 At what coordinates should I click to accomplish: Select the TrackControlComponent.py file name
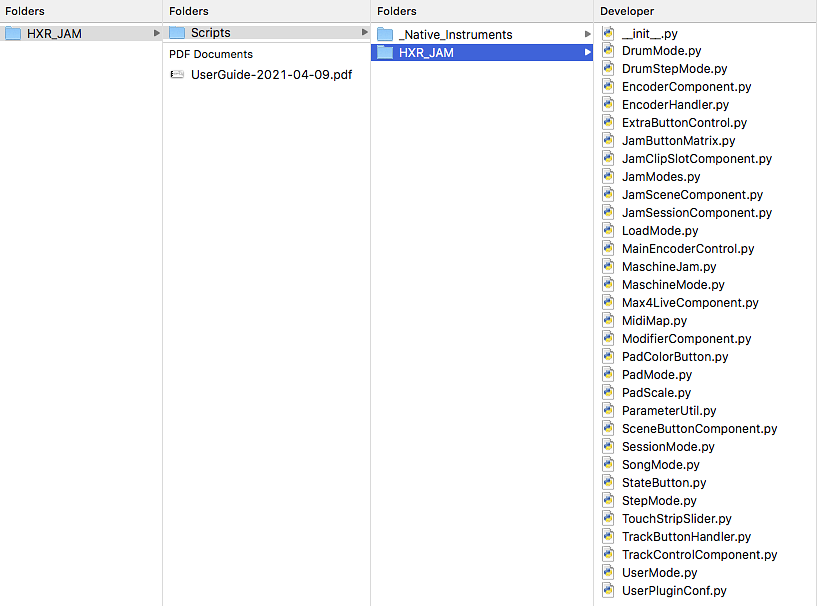tap(700, 554)
